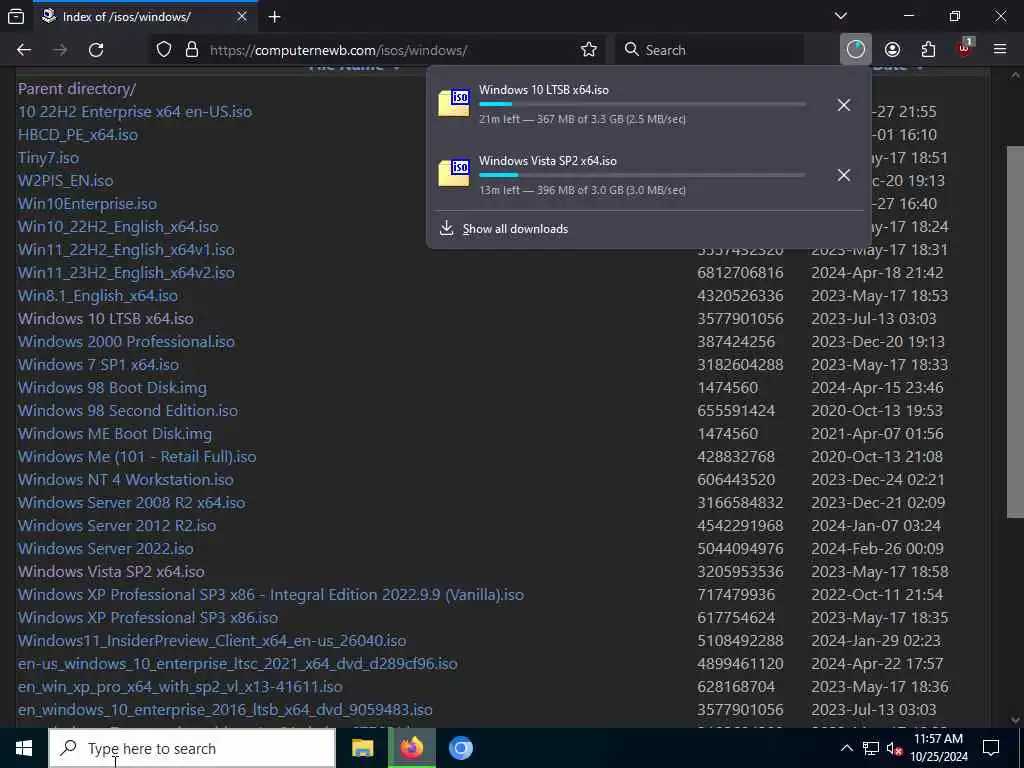Image resolution: width=1024 pixels, height=768 pixels.
Task: Click the Windows 10 LTSB download progress bar
Action: click(x=642, y=104)
